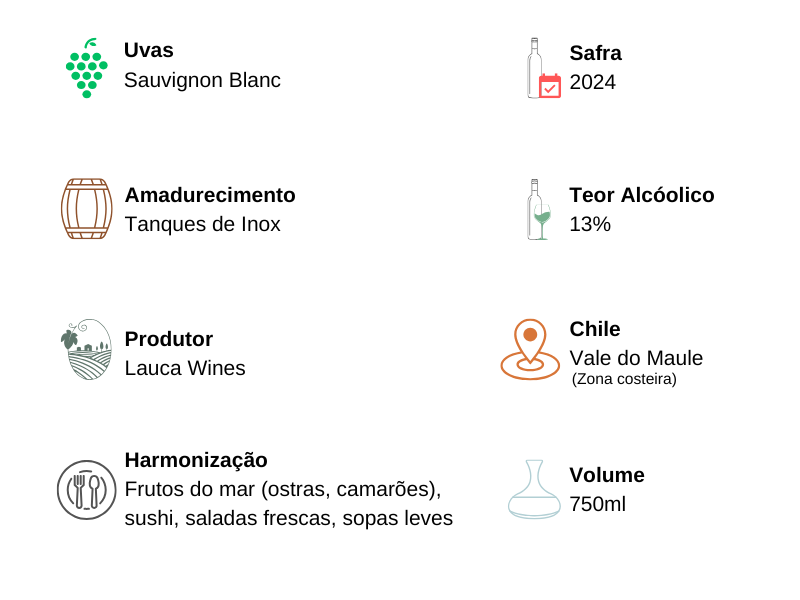Click the wine decanter icon
800x600 pixels.
tap(534, 489)
